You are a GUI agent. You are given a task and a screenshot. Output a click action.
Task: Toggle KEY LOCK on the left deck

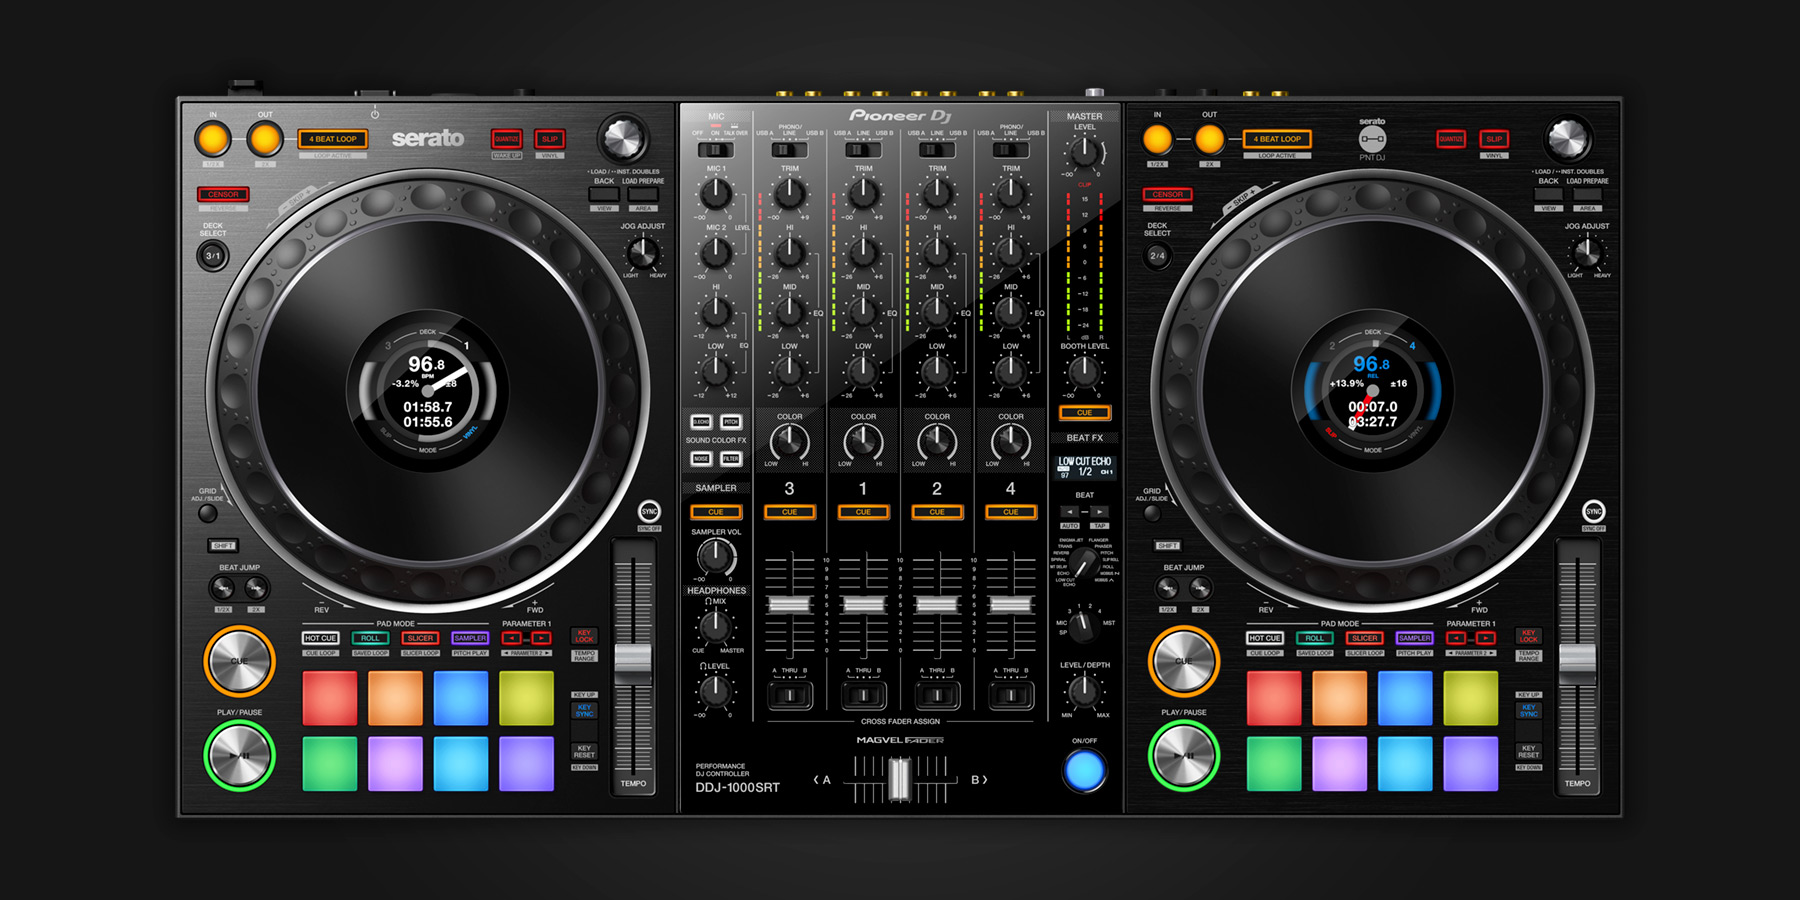[584, 636]
